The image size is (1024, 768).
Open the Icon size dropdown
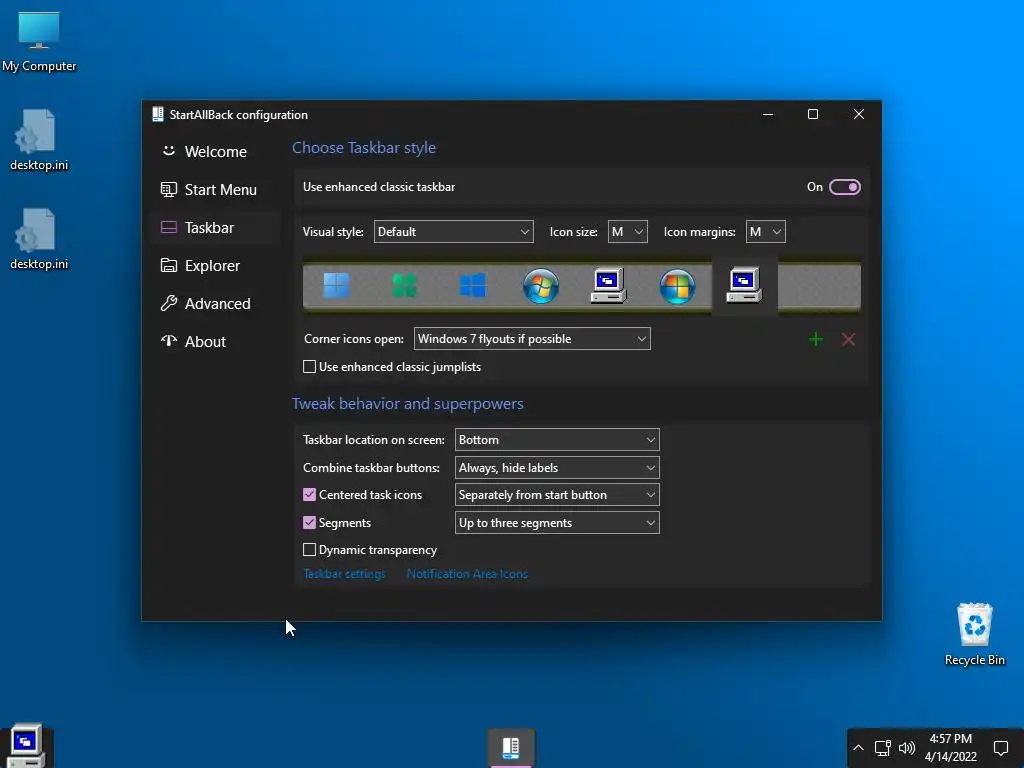point(628,231)
